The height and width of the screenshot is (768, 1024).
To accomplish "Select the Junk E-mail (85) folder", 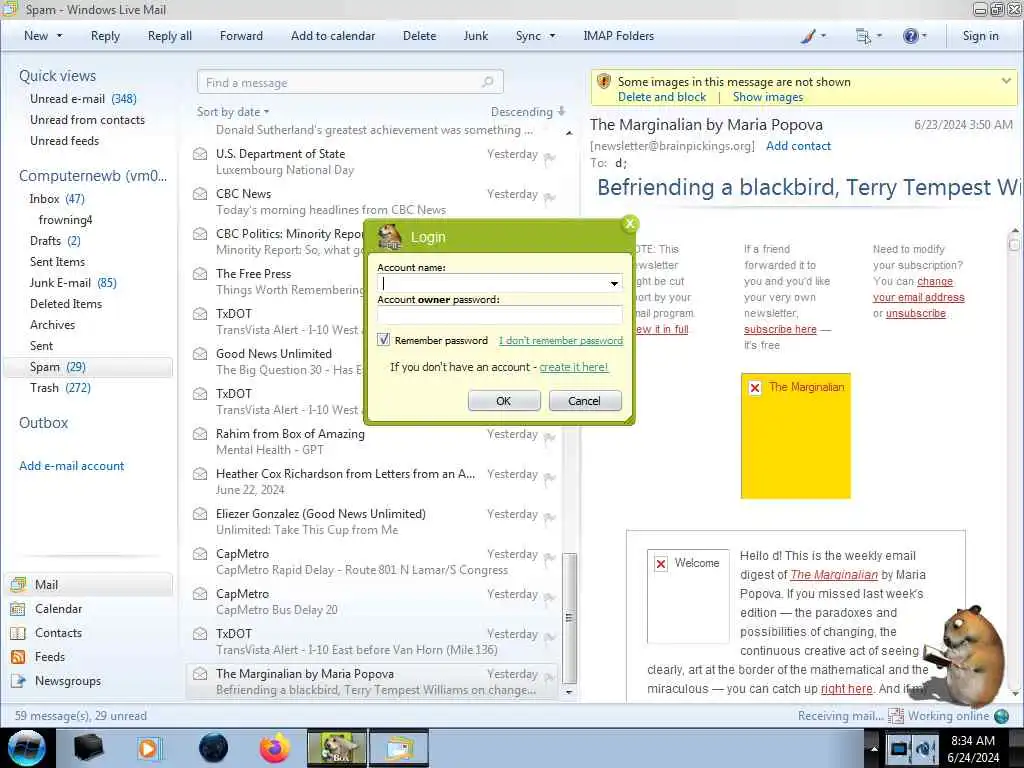I will 73,283.
